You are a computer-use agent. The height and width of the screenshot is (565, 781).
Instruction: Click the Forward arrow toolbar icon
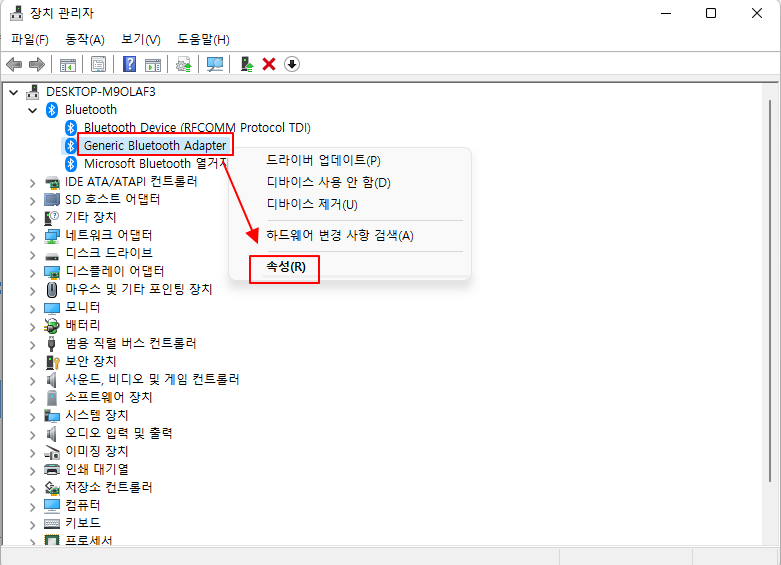(x=37, y=64)
